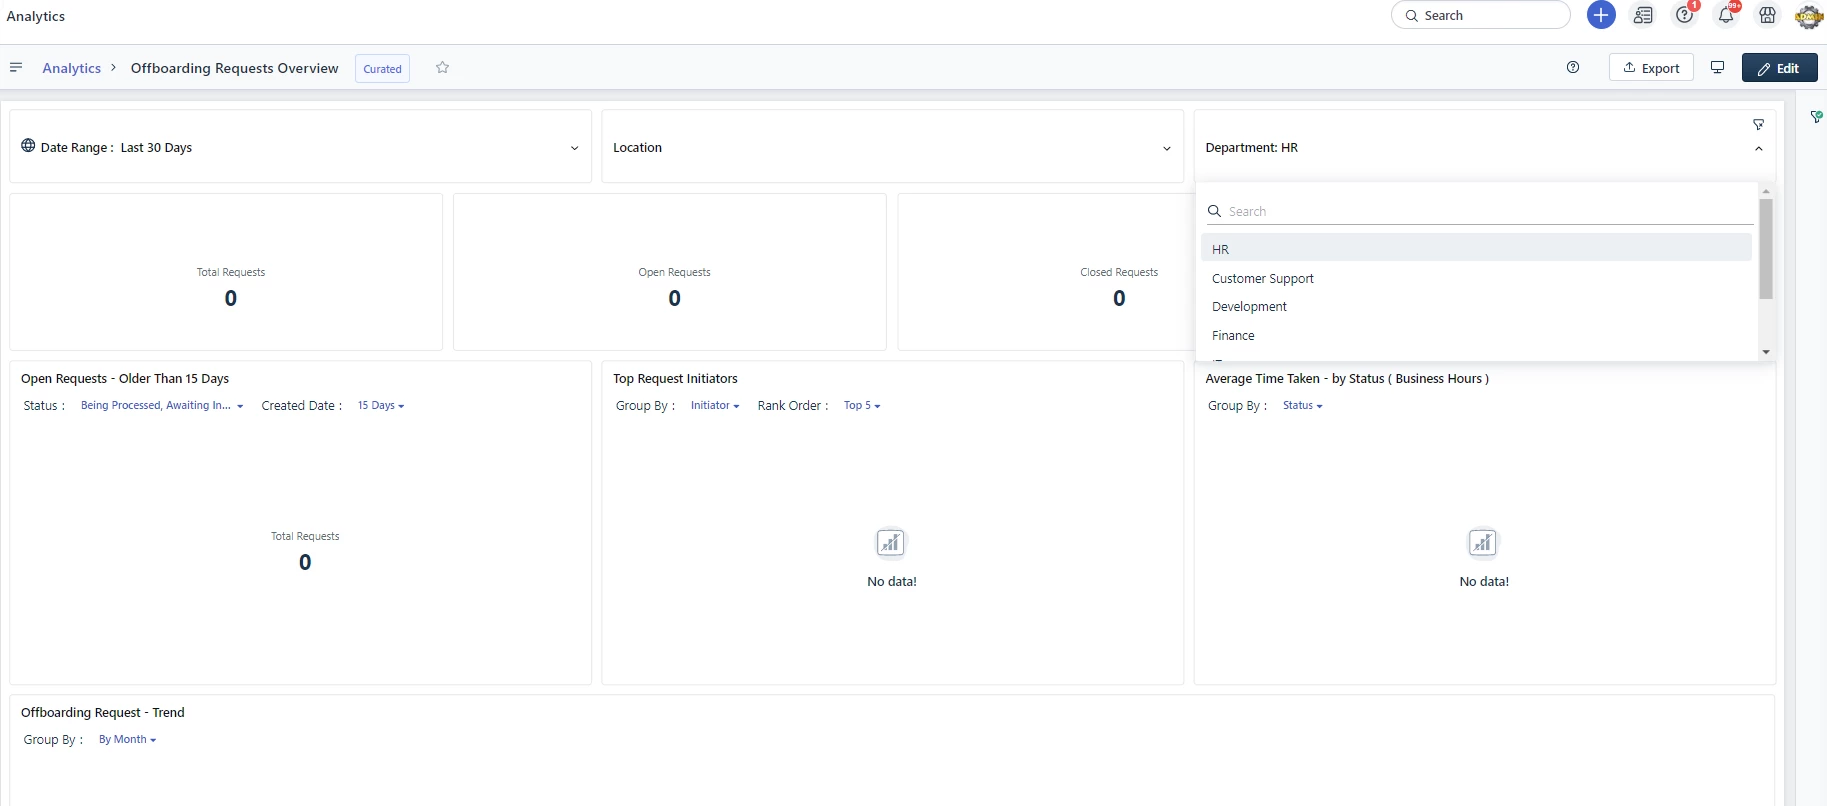The image size is (1827, 806).
Task: Click the department dropdown search field
Action: [x=1479, y=211]
